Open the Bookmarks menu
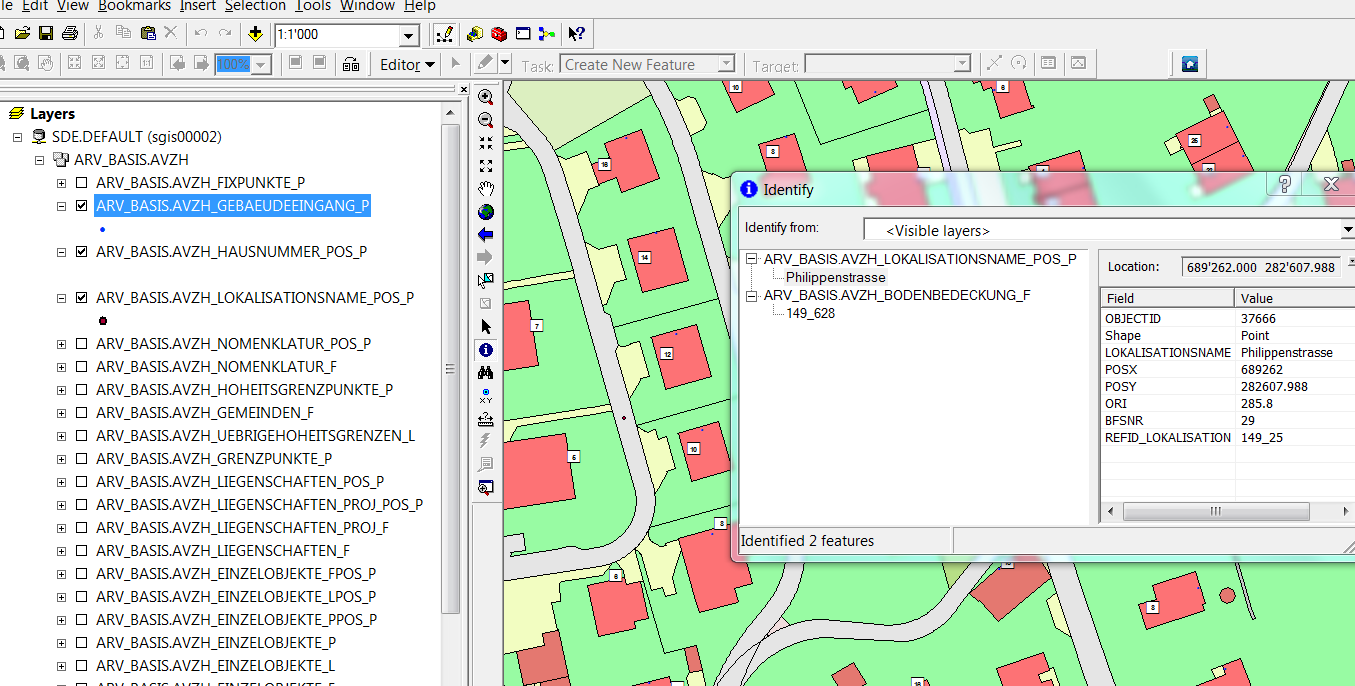1355x686 pixels. 134,6
